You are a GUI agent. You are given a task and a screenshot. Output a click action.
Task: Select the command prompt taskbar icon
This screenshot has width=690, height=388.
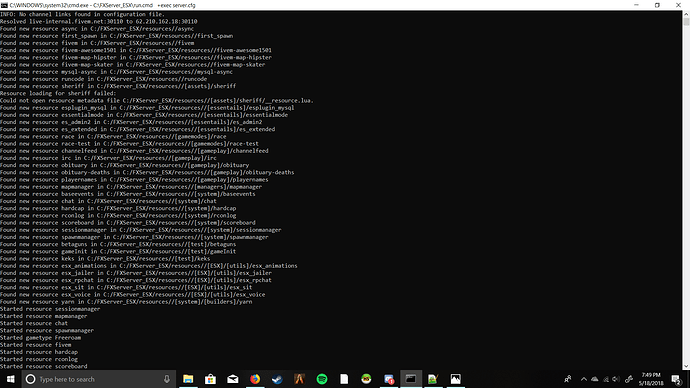(x=411, y=379)
